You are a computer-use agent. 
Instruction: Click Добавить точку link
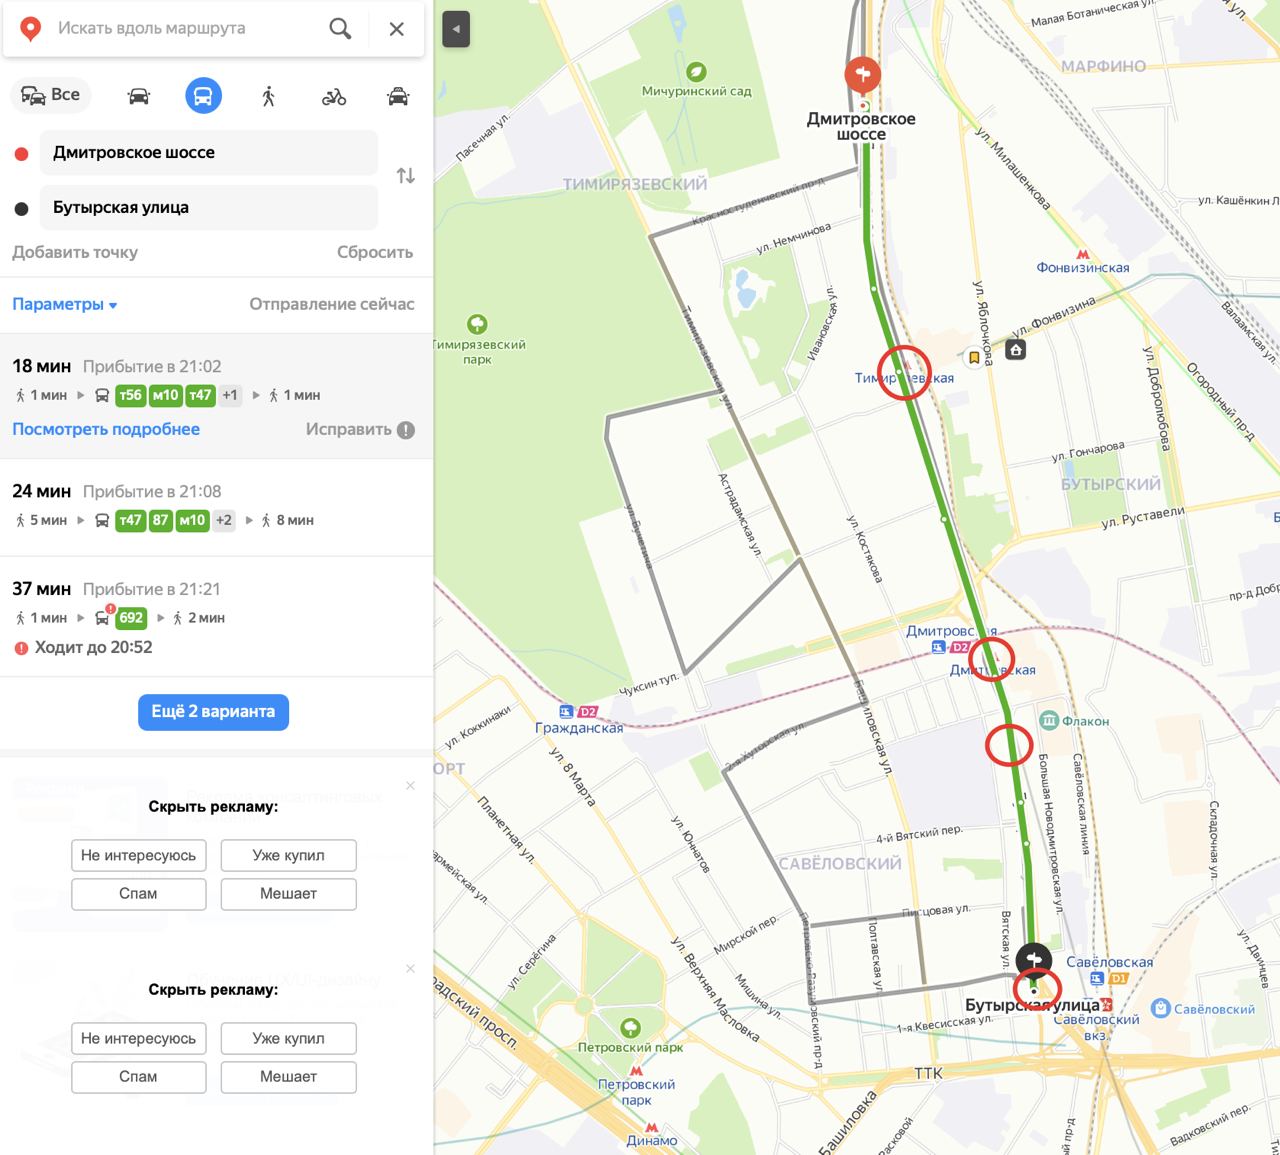75,252
